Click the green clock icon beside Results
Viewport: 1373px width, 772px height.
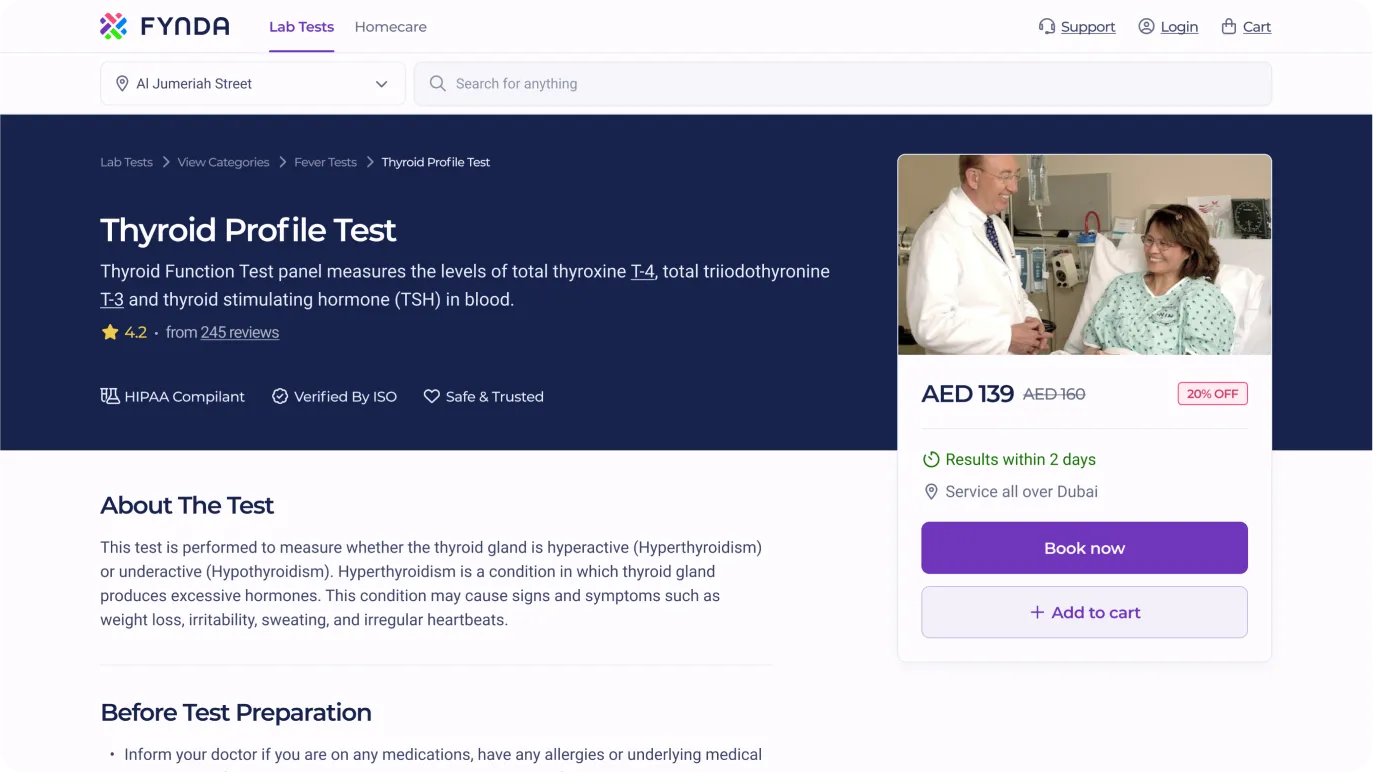pos(931,460)
